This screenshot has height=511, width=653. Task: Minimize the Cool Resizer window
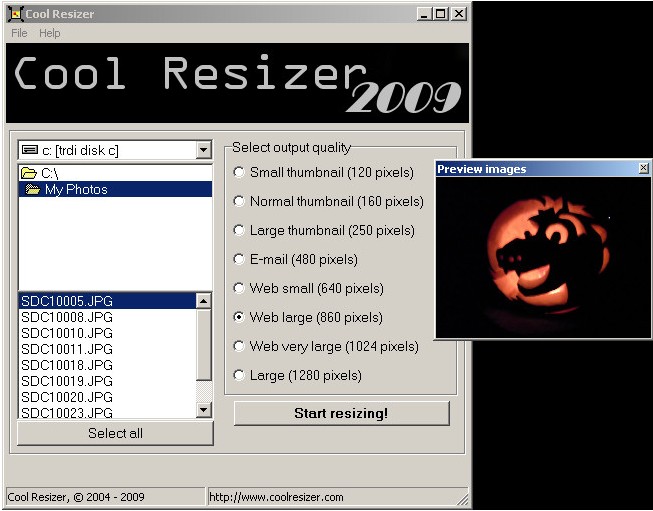point(424,14)
